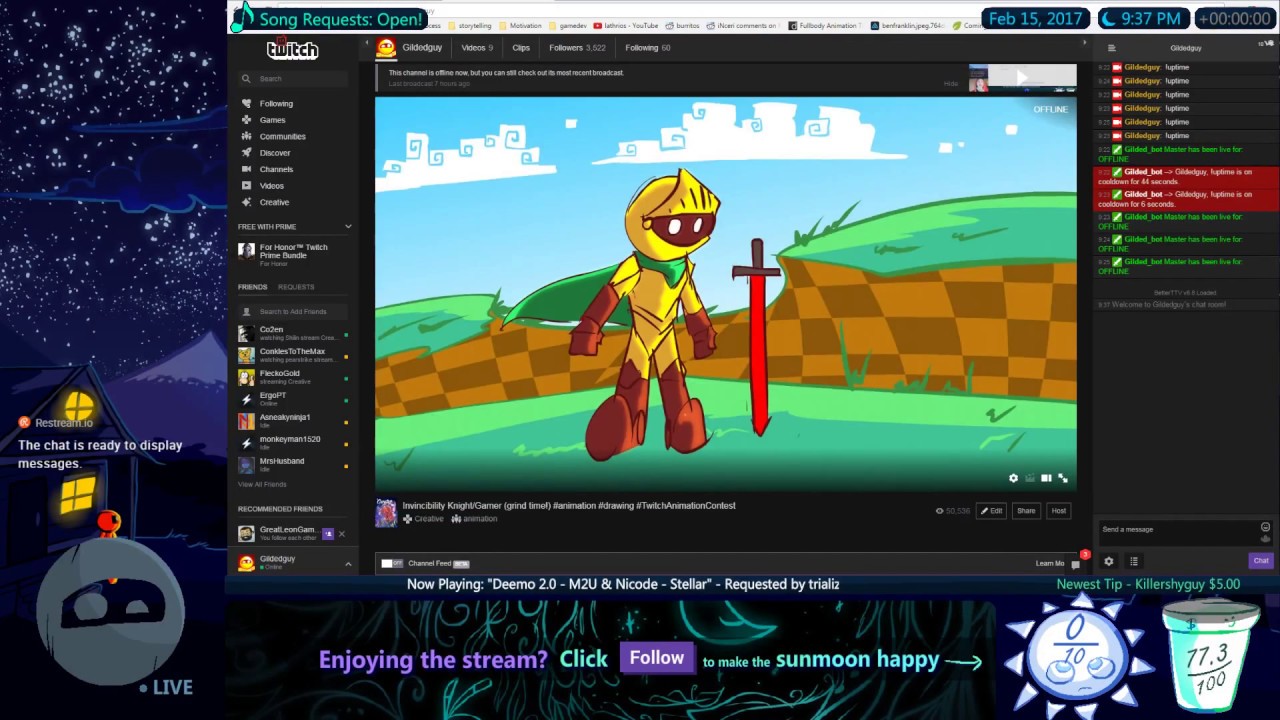Toggle fullscreen on the video player
1280x720 pixels.
click(x=1063, y=479)
